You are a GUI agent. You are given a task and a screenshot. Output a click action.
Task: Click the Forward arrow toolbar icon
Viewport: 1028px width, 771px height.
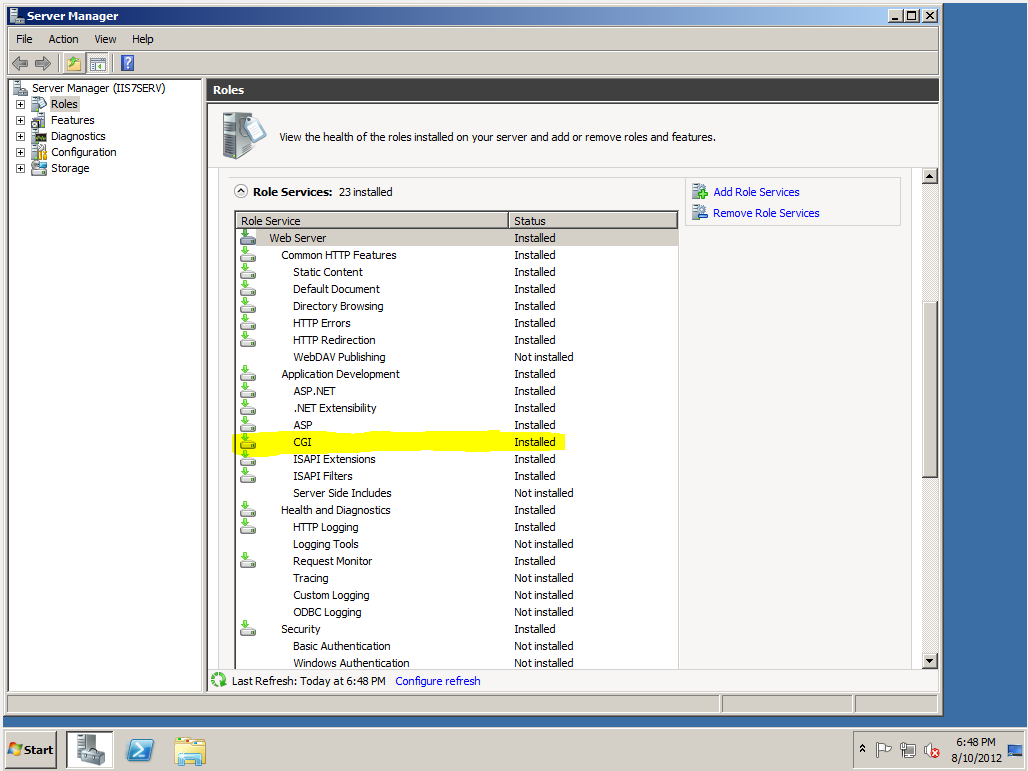click(x=43, y=64)
